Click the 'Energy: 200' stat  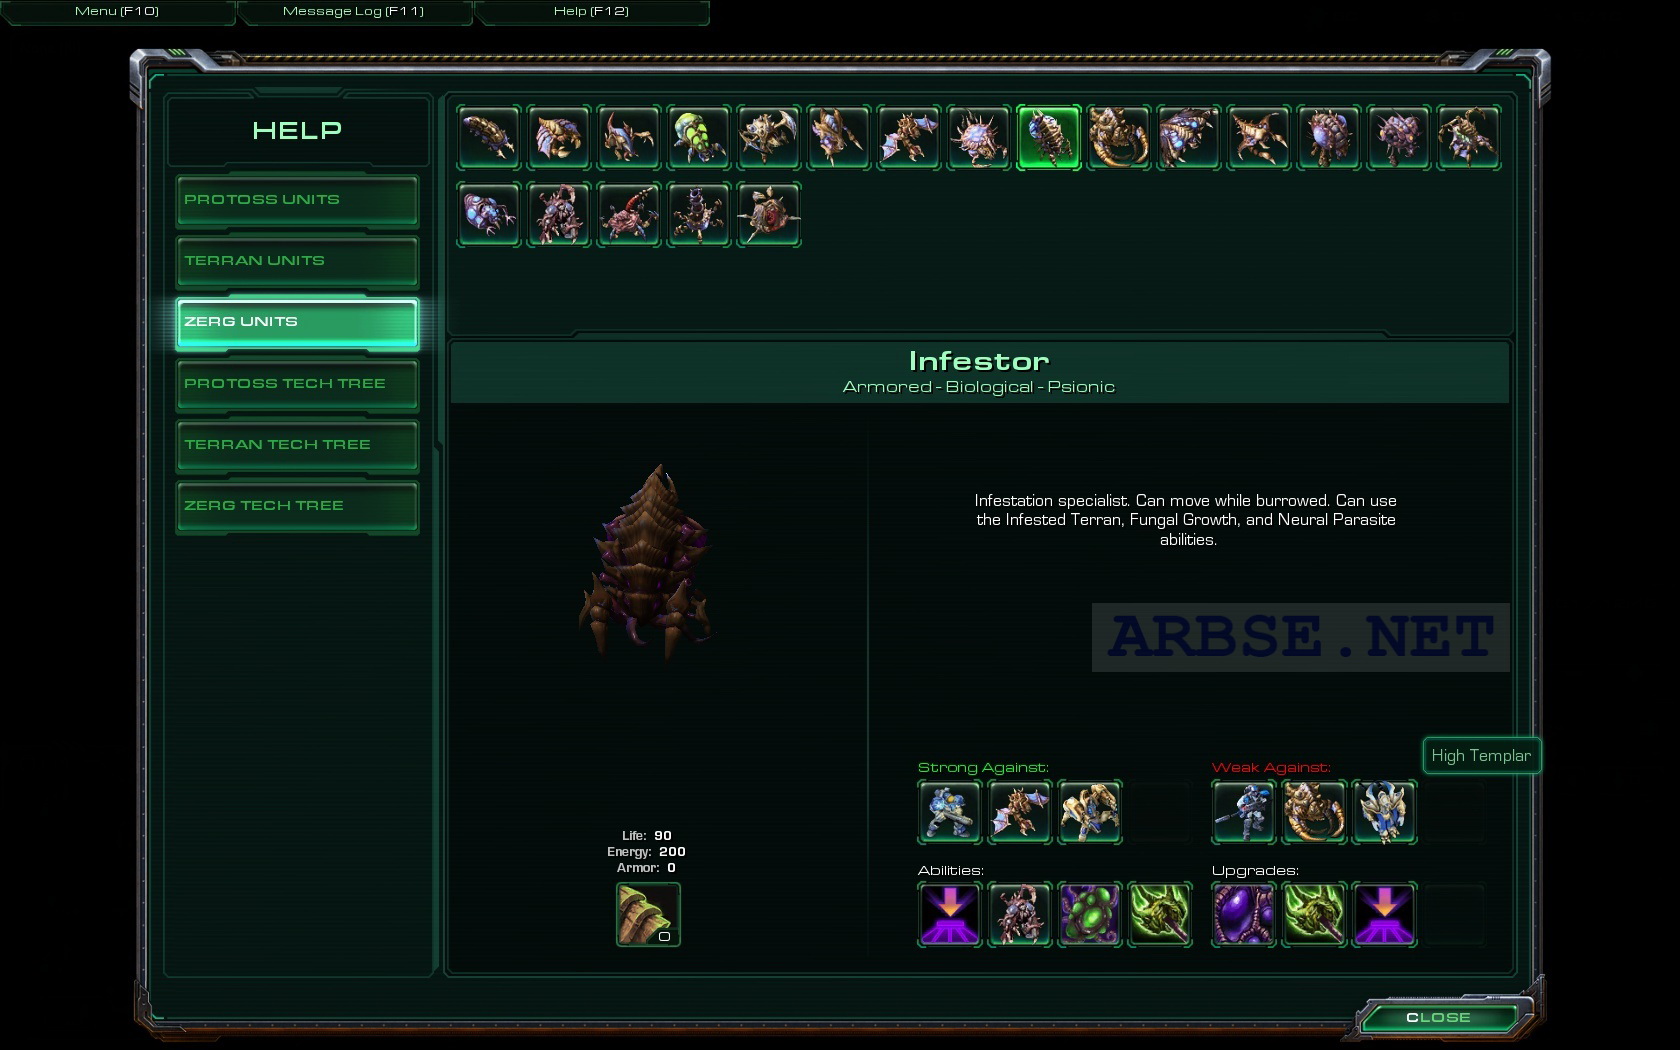click(x=646, y=852)
